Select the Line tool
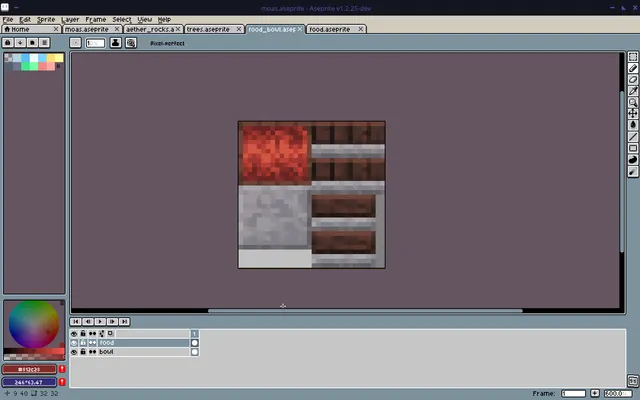Viewport: 640px width, 400px height. pos(633,137)
